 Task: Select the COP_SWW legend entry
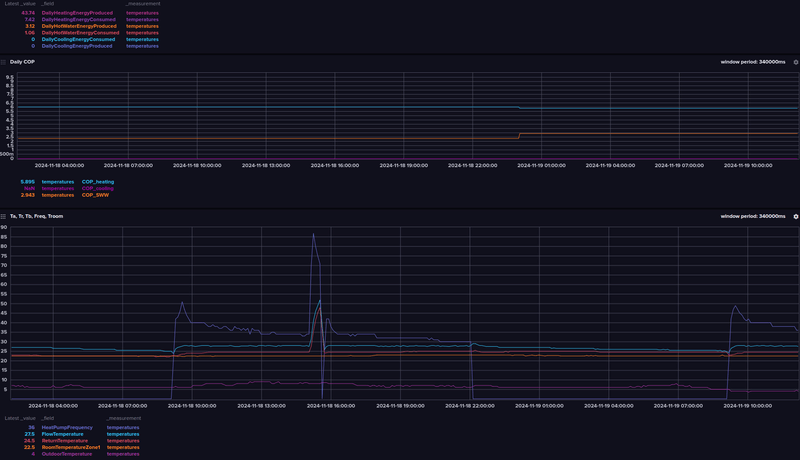click(x=95, y=195)
